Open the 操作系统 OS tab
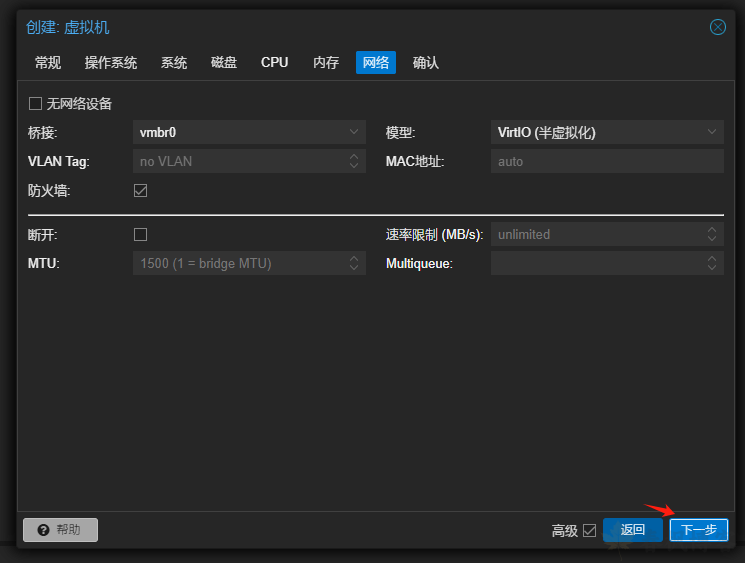 (111, 62)
